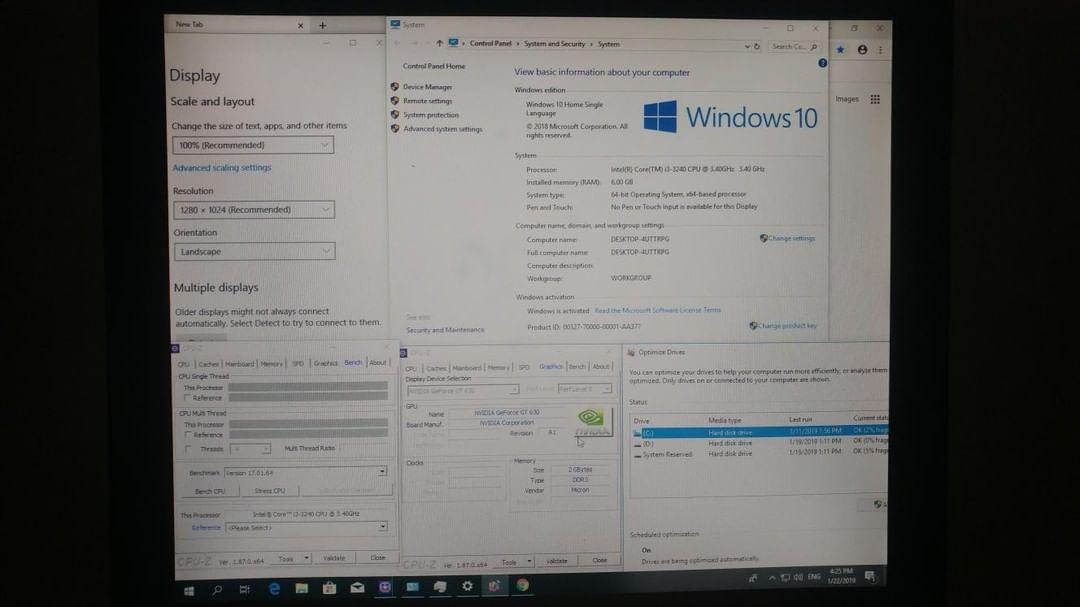
Task: Open the Benchmark version dropdown
Action: click(x=306, y=473)
